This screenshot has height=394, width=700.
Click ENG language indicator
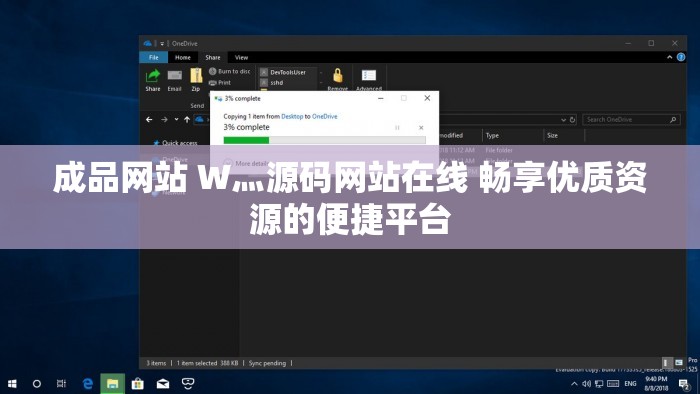pos(630,384)
